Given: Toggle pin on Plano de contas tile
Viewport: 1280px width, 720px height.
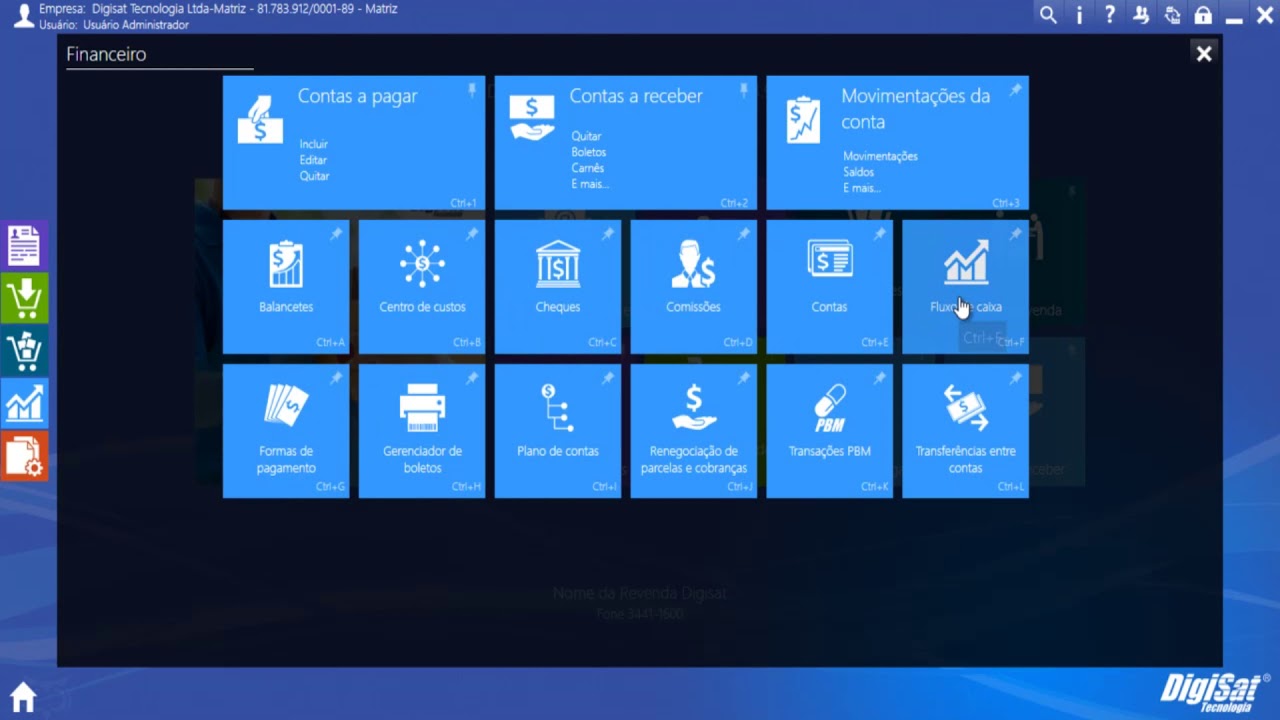Looking at the screenshot, I should [608, 378].
